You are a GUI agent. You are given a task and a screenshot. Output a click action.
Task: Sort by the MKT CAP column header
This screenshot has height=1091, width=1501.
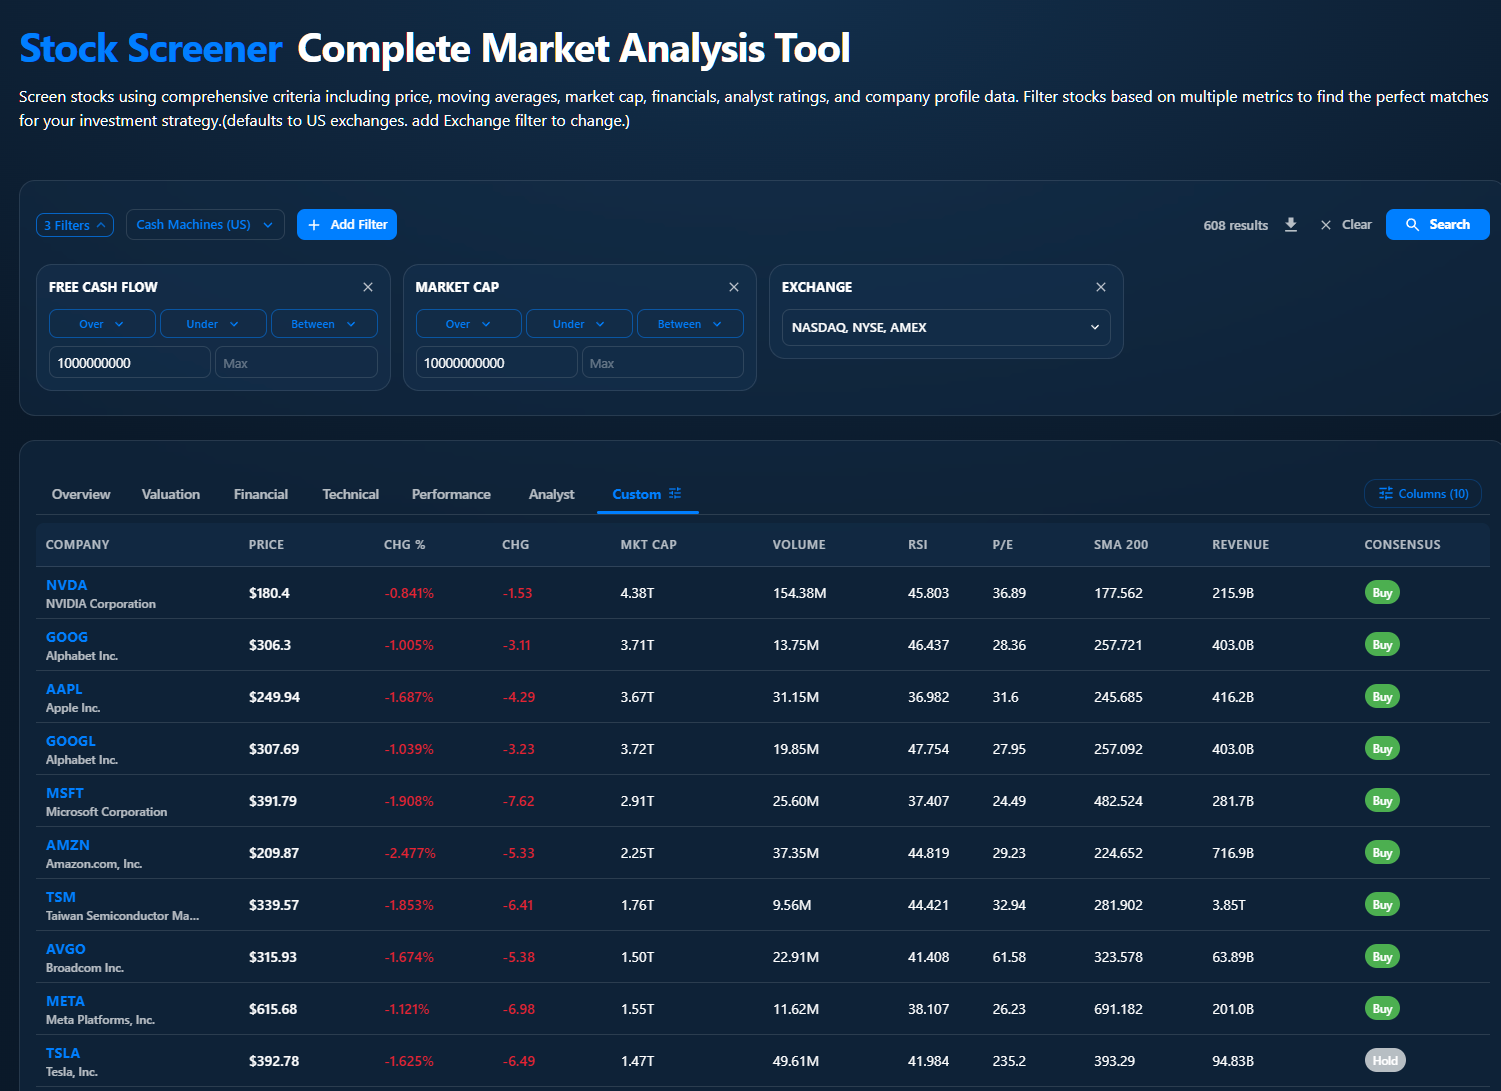tap(649, 545)
